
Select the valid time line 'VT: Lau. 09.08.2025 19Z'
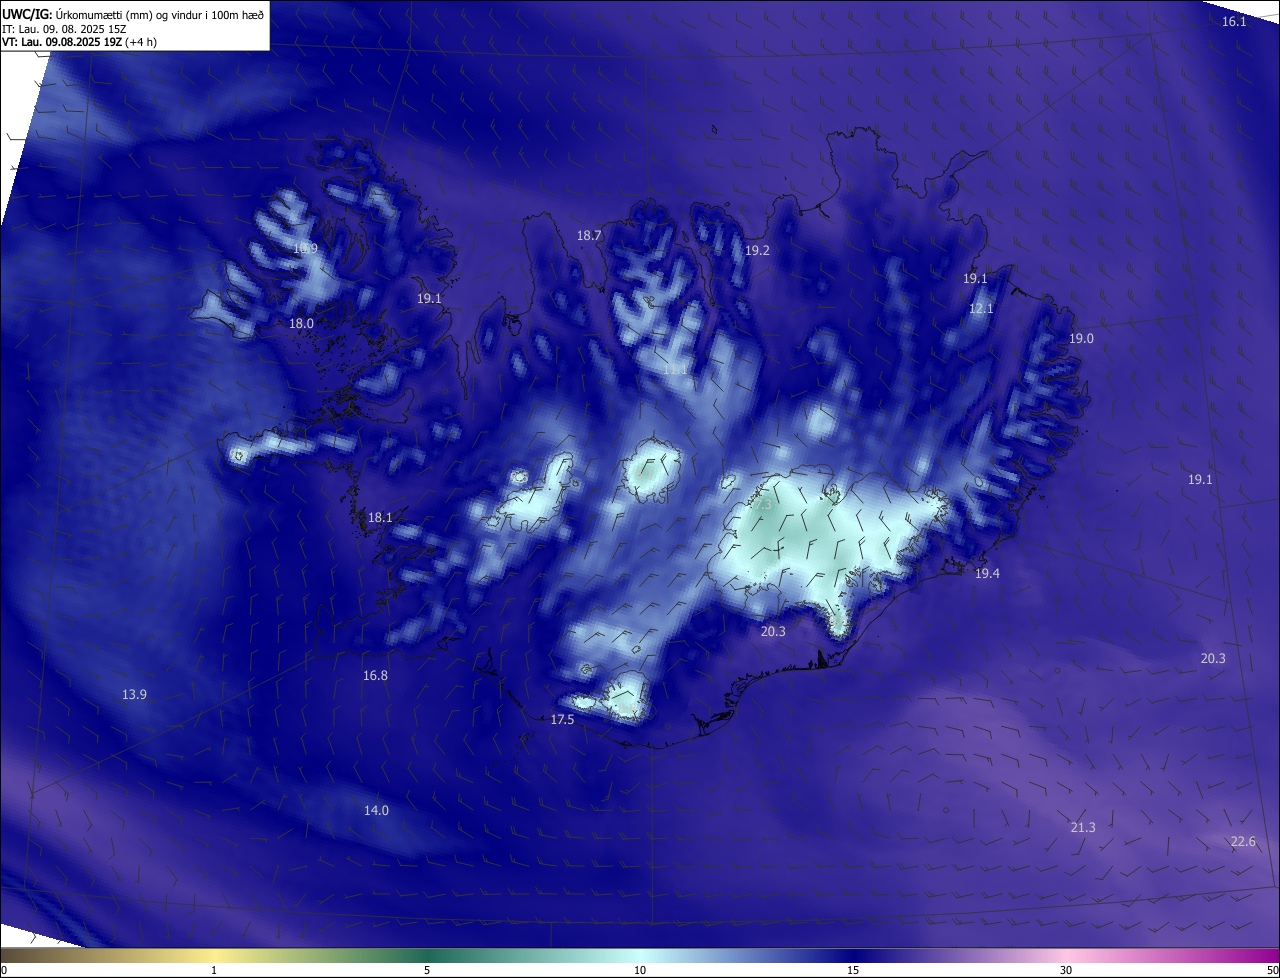coord(63,42)
